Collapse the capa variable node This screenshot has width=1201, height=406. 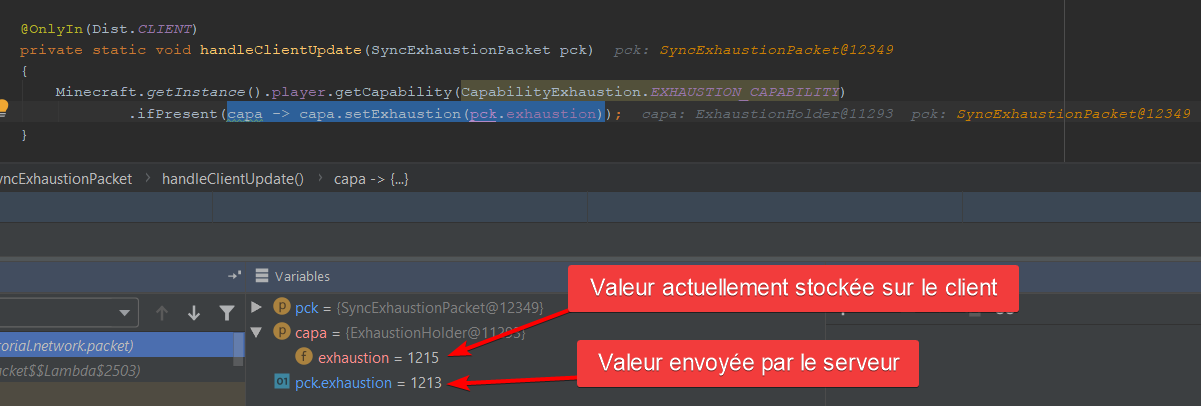click(x=257, y=332)
